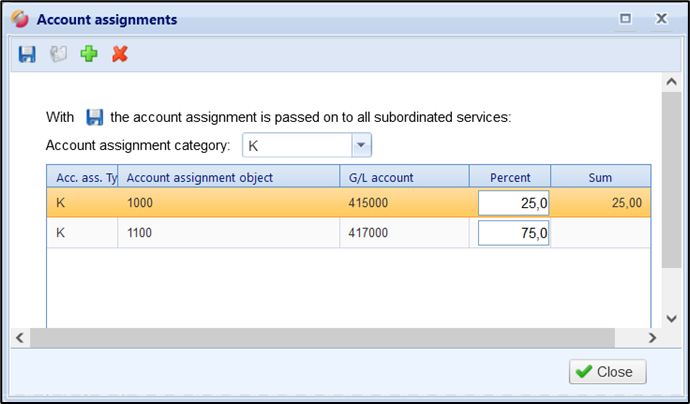Viewport: 690px width, 404px height.
Task: Add a new account assignment row
Action: (x=89, y=54)
